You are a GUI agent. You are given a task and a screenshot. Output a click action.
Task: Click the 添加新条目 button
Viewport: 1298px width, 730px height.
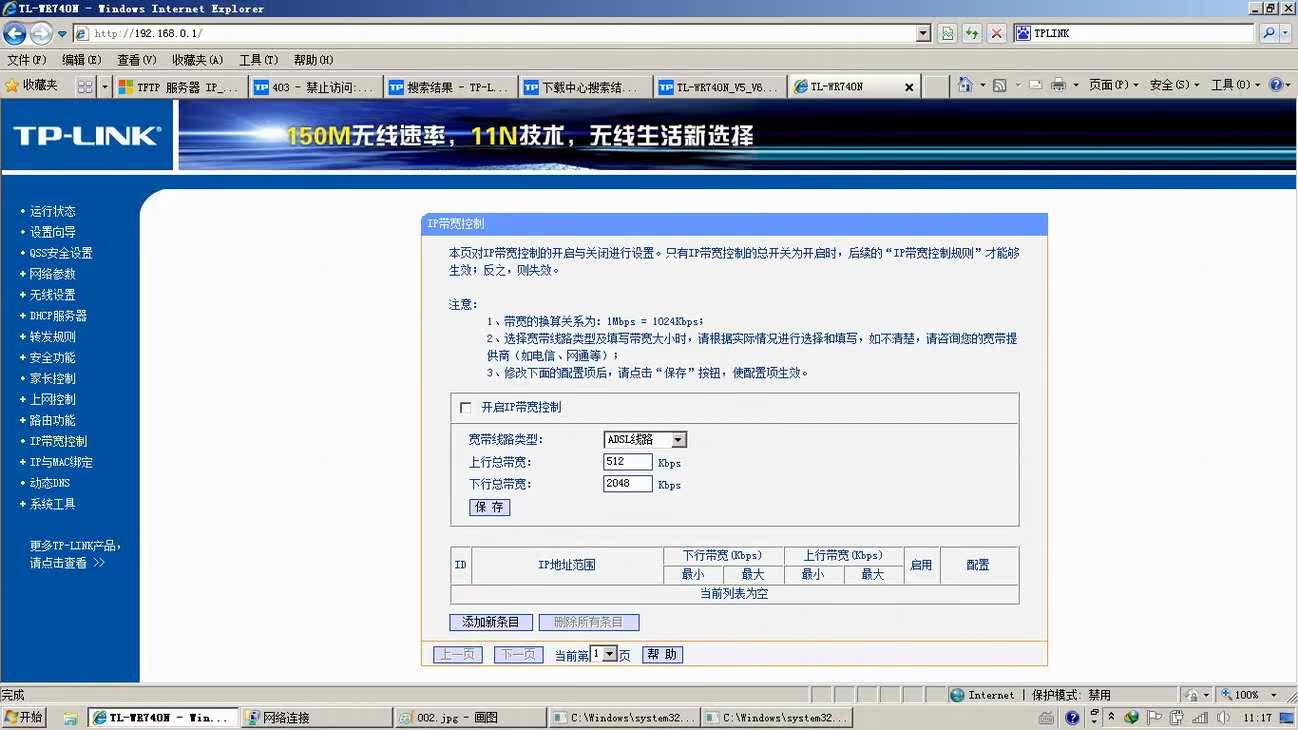tap(490, 622)
